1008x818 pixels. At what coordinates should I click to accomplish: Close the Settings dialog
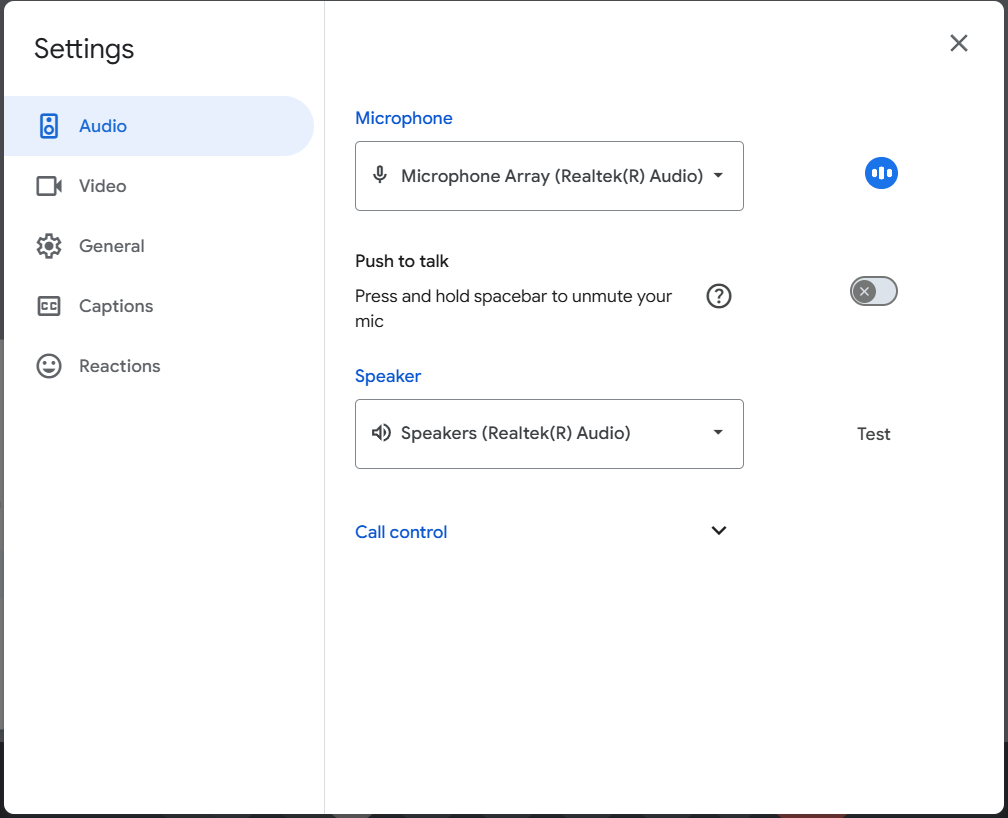(958, 43)
